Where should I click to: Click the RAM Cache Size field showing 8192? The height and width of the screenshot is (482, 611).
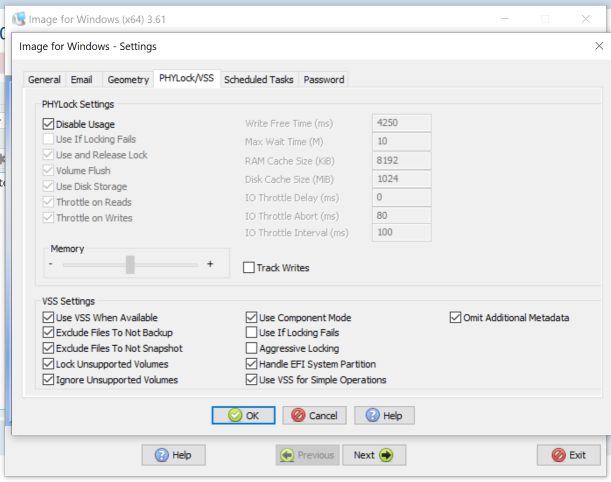(x=402, y=160)
